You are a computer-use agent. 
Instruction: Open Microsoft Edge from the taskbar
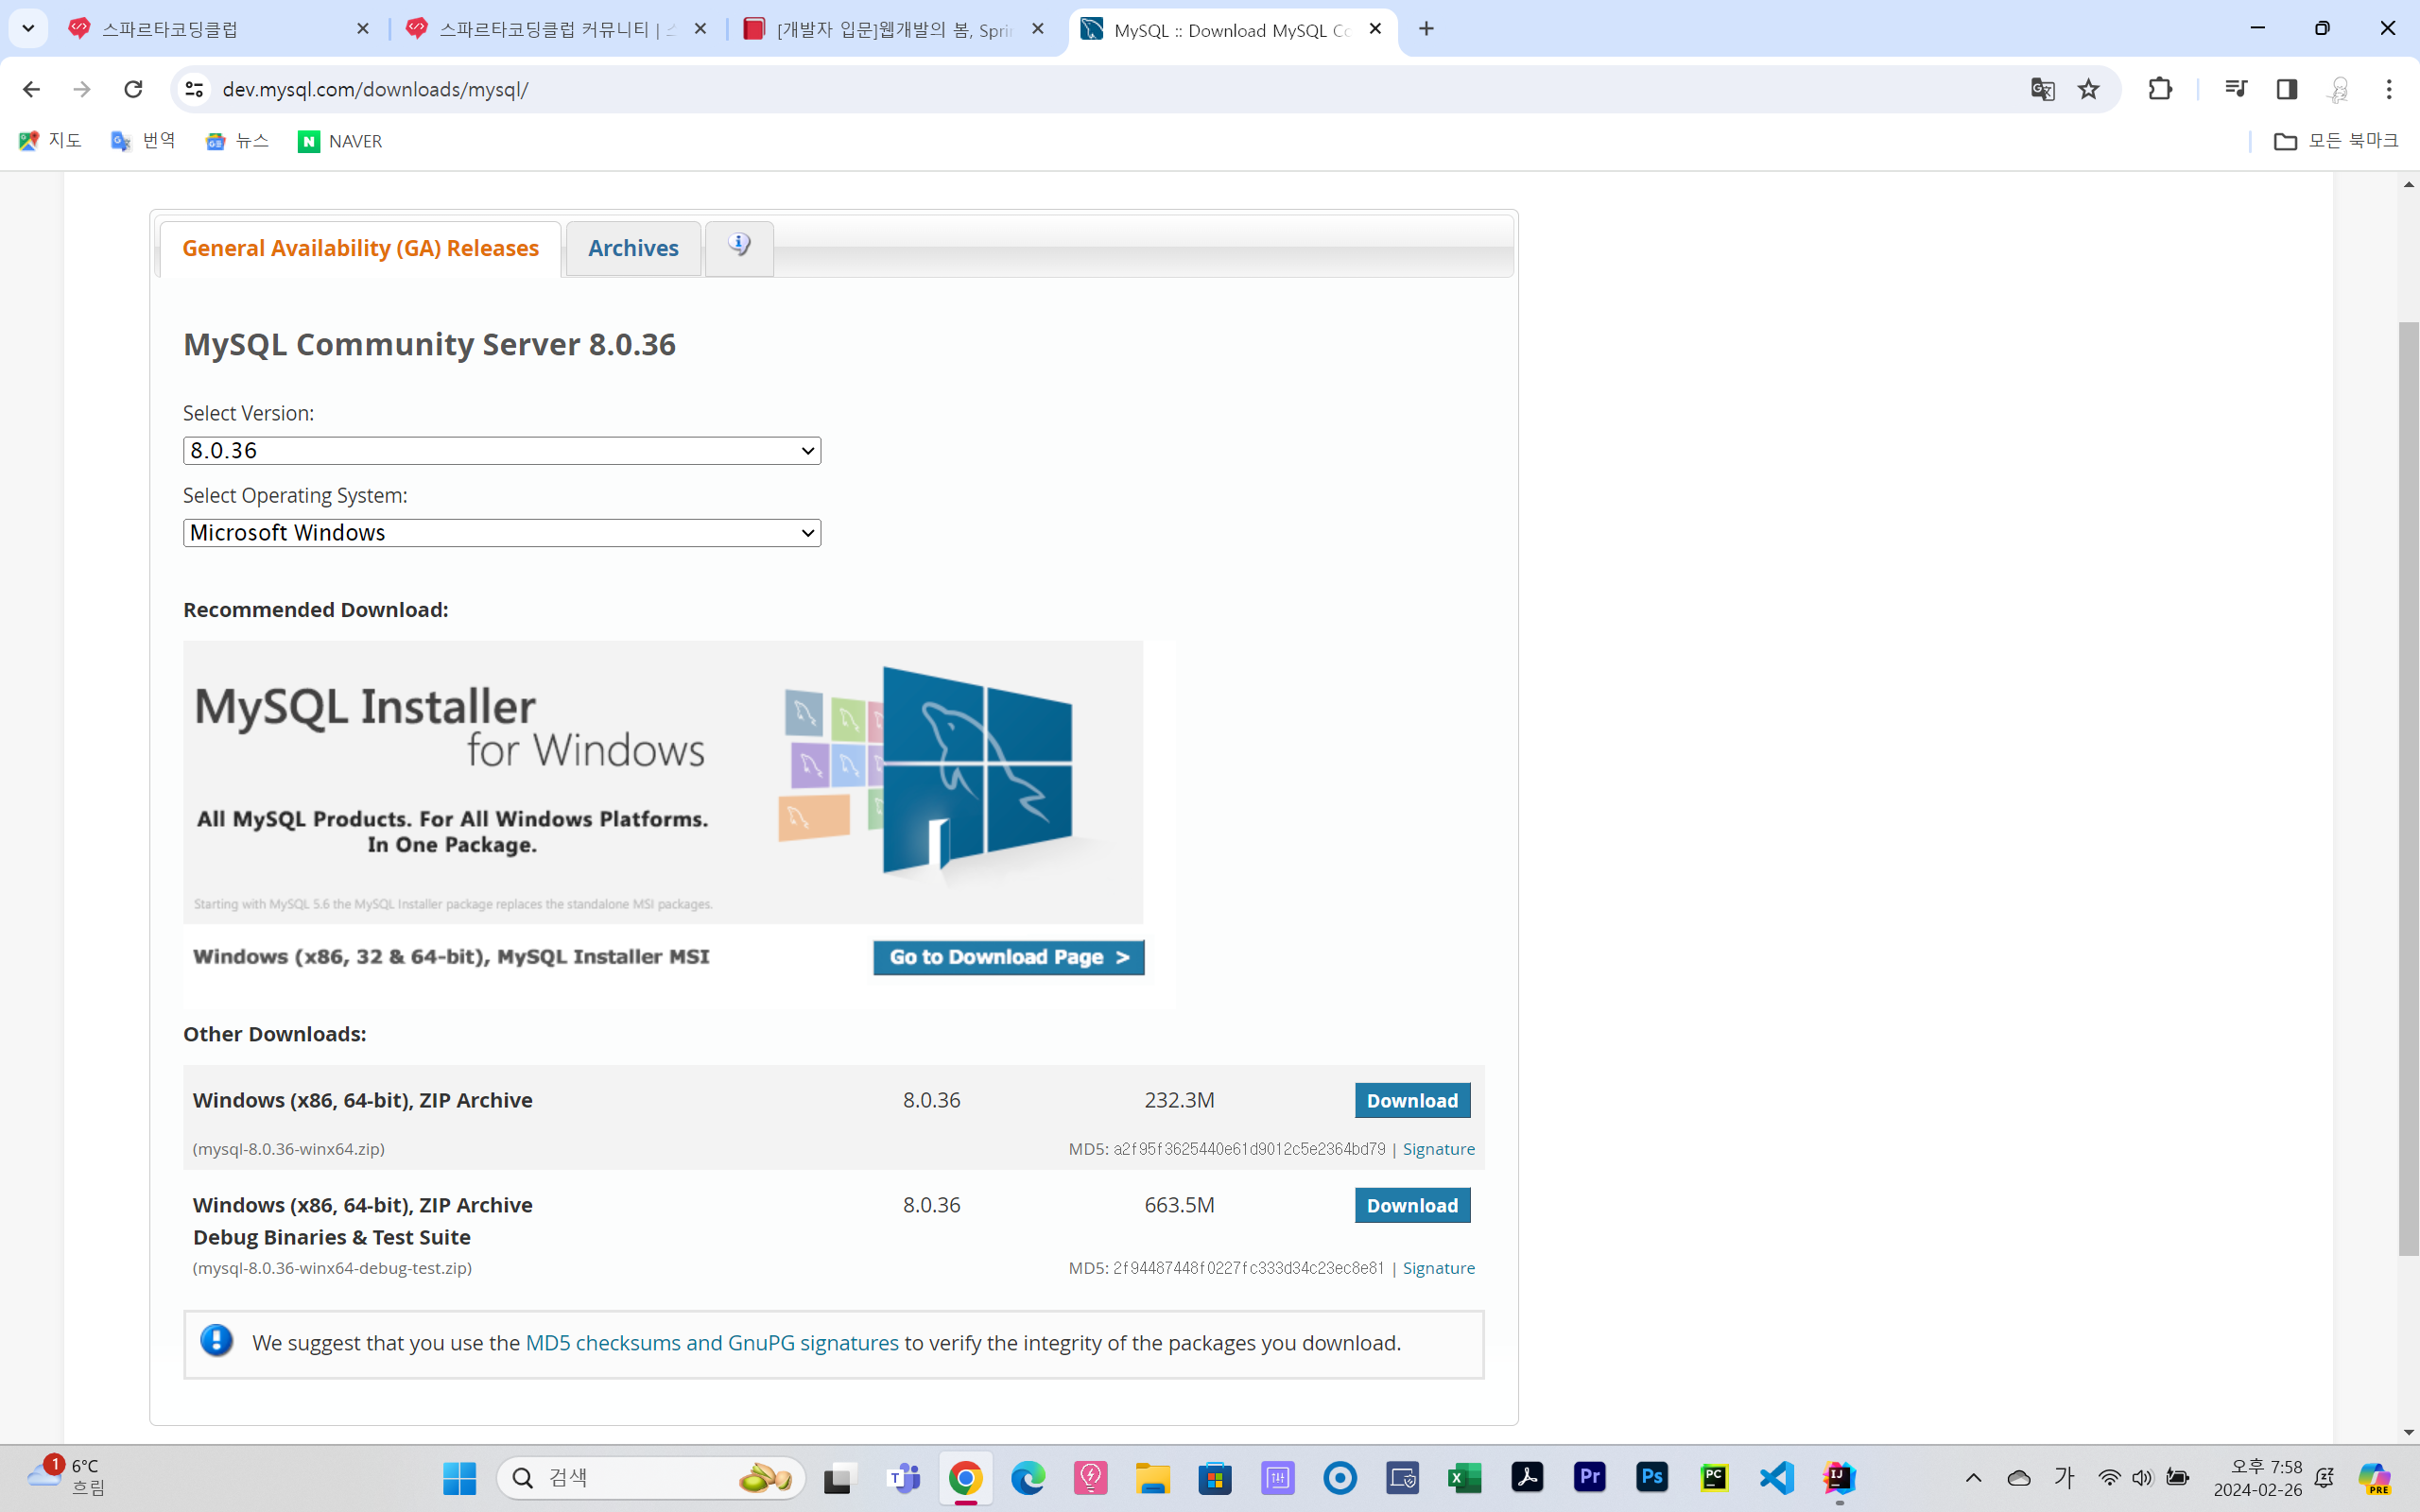point(1028,1477)
